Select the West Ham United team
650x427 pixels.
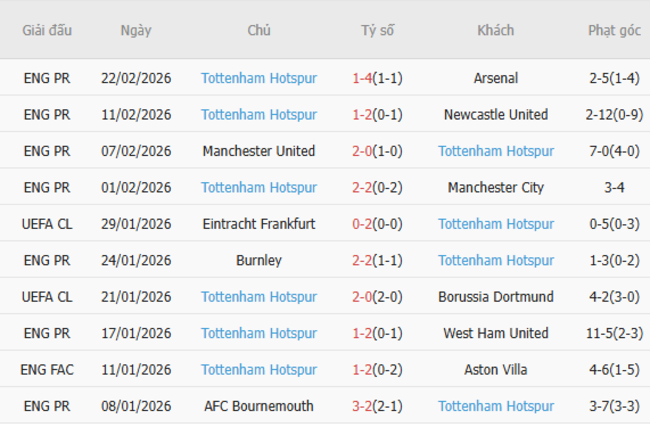click(x=496, y=334)
